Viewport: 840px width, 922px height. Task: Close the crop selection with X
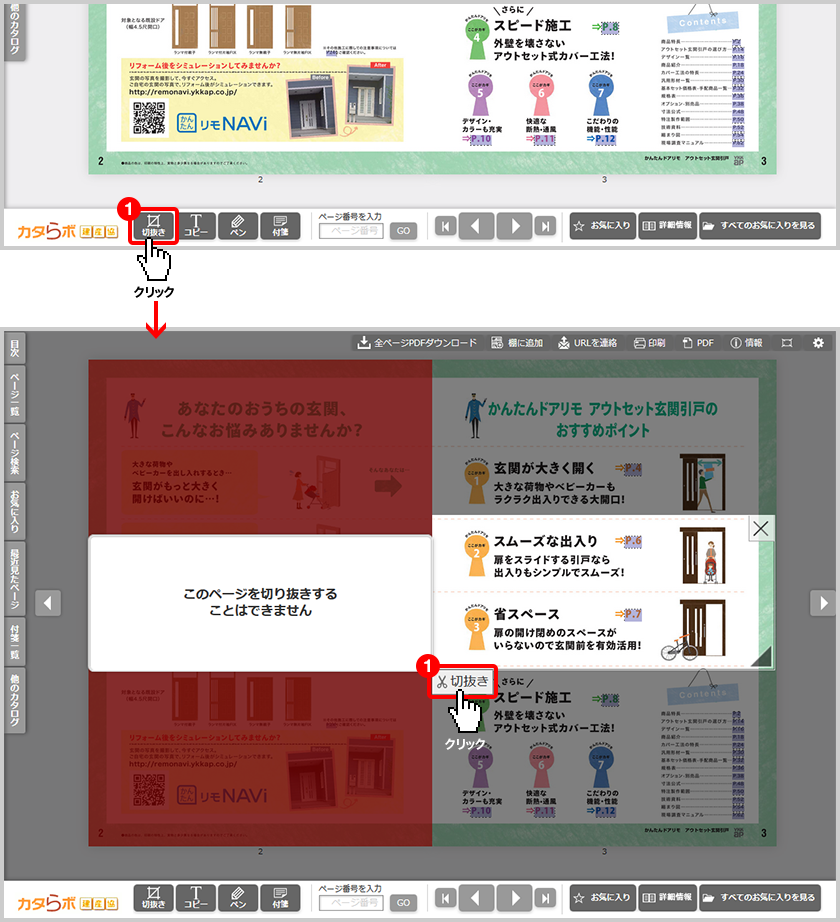pos(762,529)
